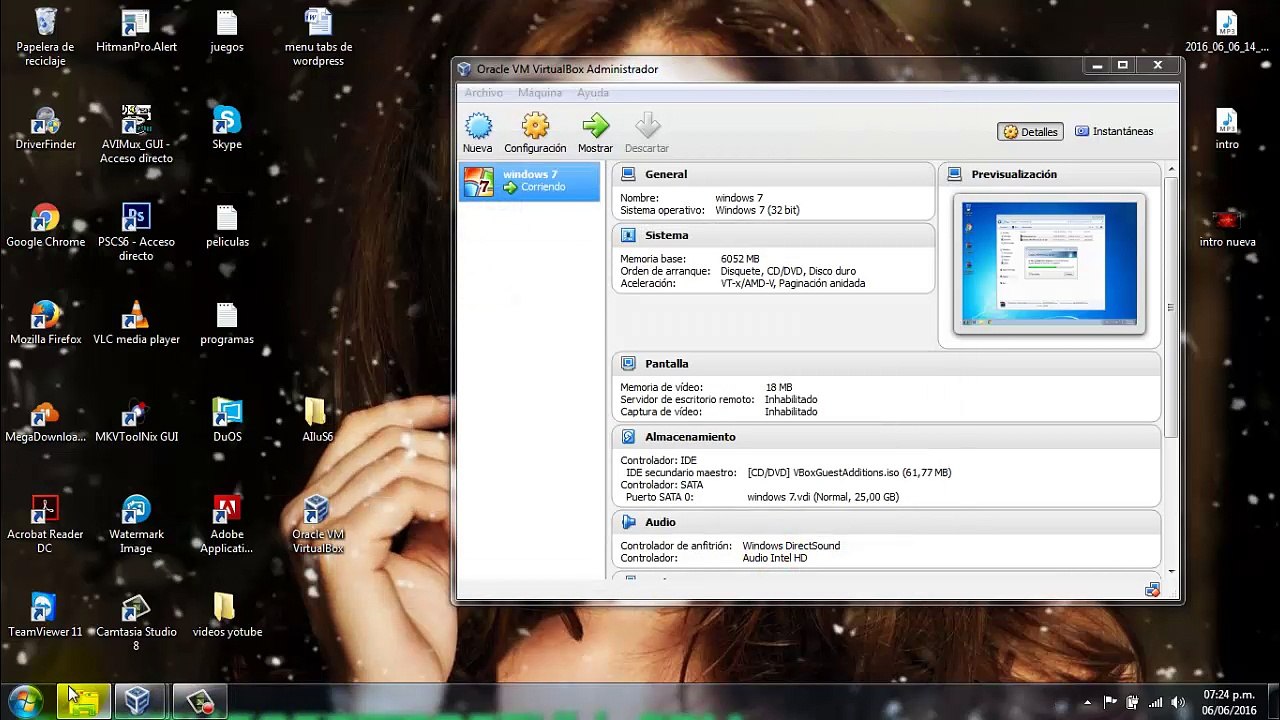Select the juegos file on the desktop

pyautogui.click(x=227, y=21)
